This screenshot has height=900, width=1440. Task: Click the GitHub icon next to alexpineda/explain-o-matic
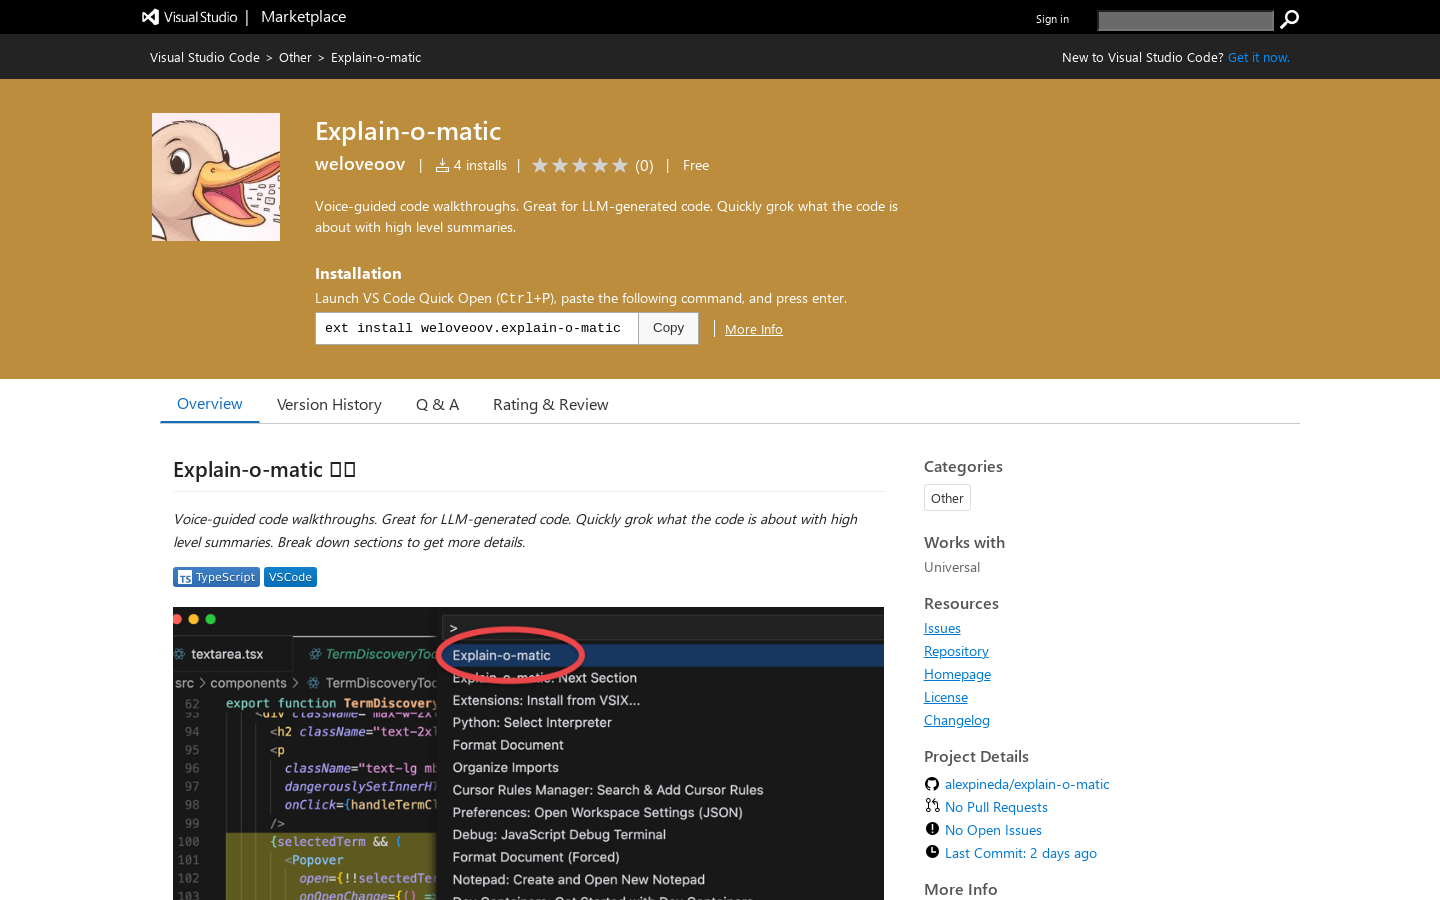[x=932, y=784]
